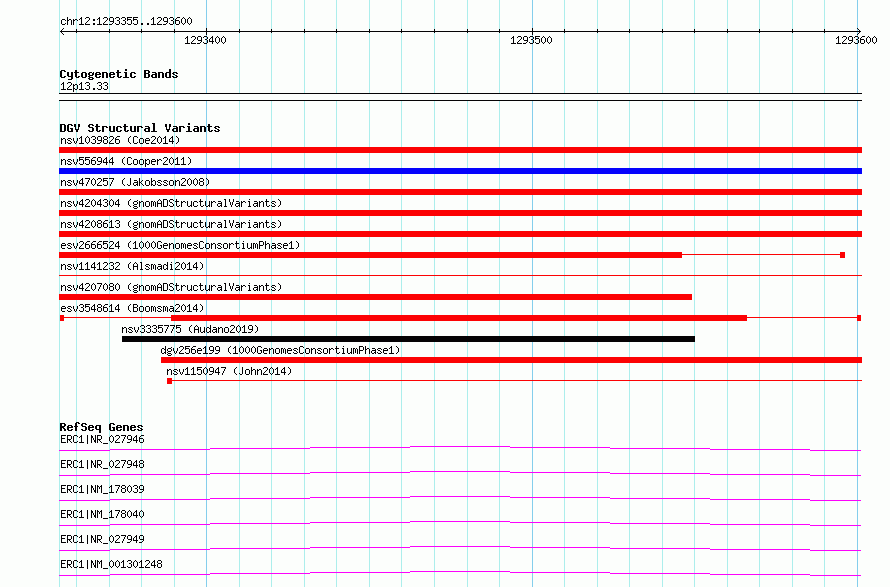Image resolution: width=890 pixels, height=587 pixels.
Task: Open esv3548614 (Boomsma2014) variant label
Action: pos(132,308)
